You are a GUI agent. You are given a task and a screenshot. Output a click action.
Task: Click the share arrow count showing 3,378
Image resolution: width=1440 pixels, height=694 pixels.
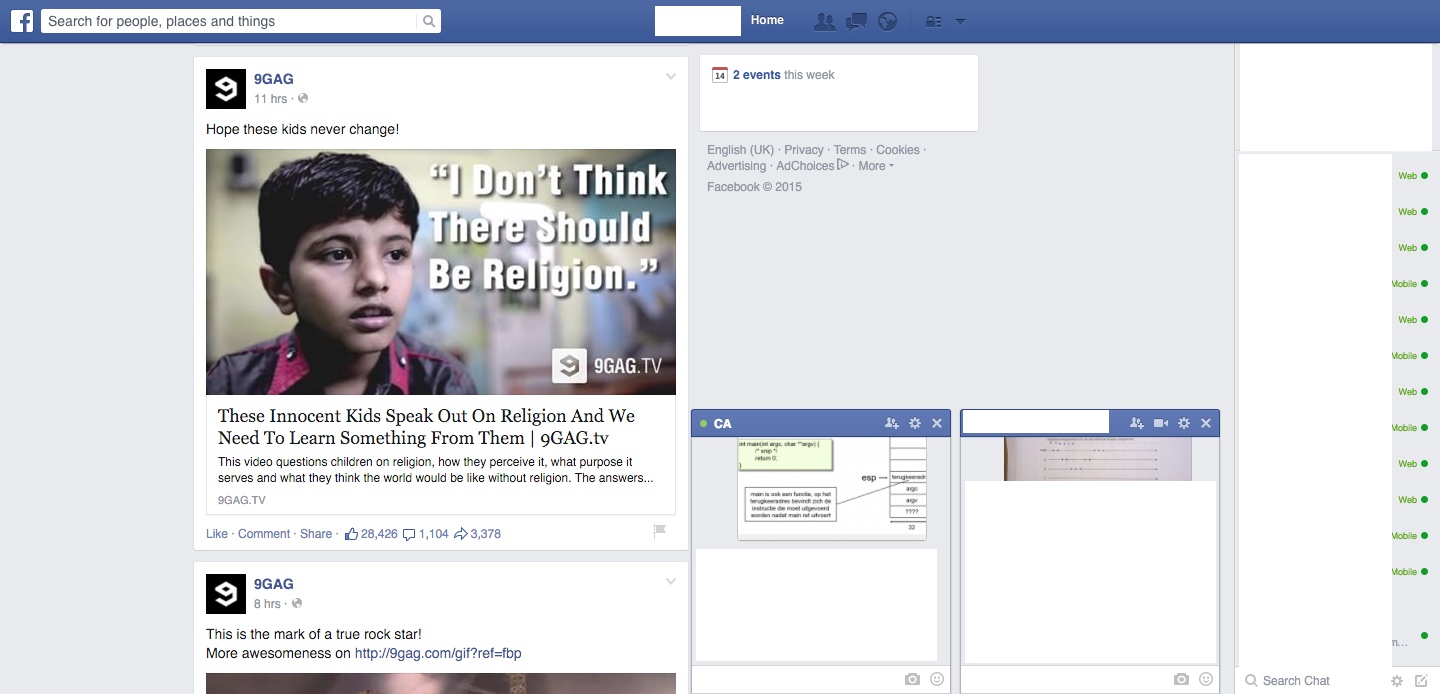click(477, 534)
